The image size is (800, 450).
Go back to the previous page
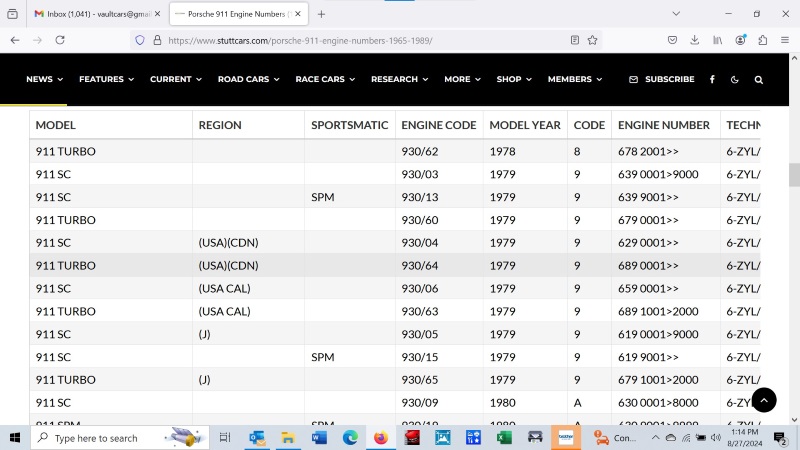[x=15, y=40]
